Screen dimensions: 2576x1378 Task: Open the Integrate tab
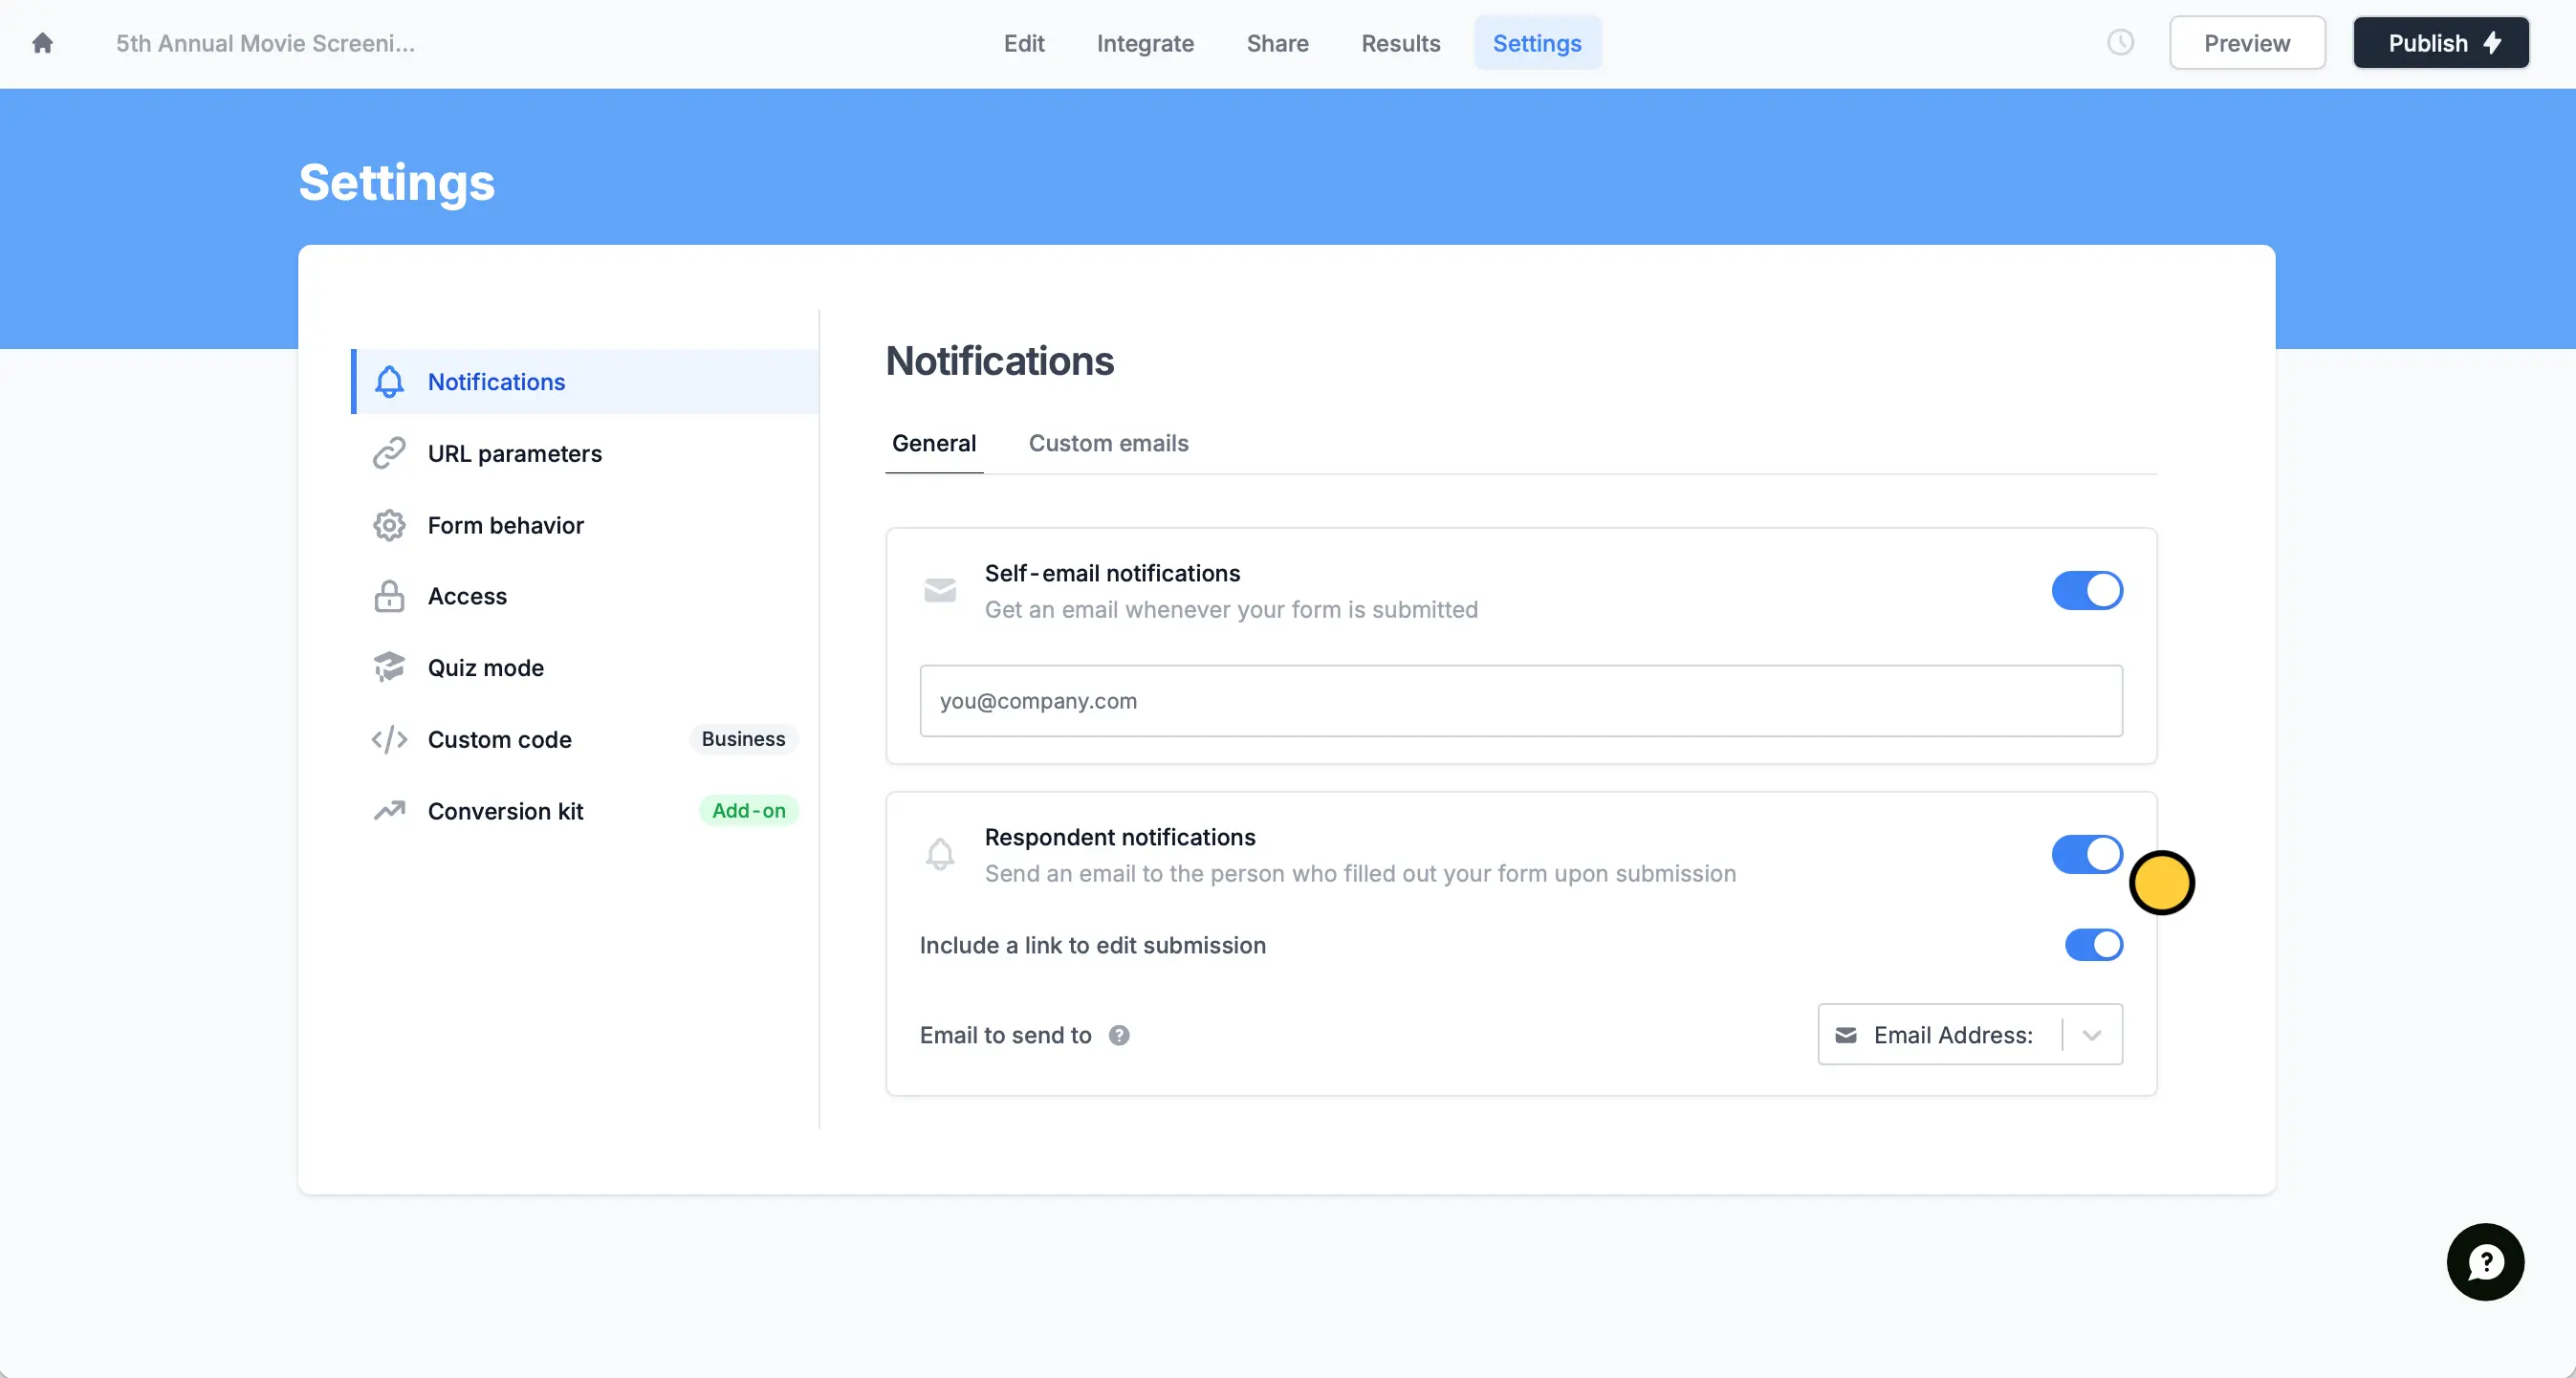coord(1145,43)
